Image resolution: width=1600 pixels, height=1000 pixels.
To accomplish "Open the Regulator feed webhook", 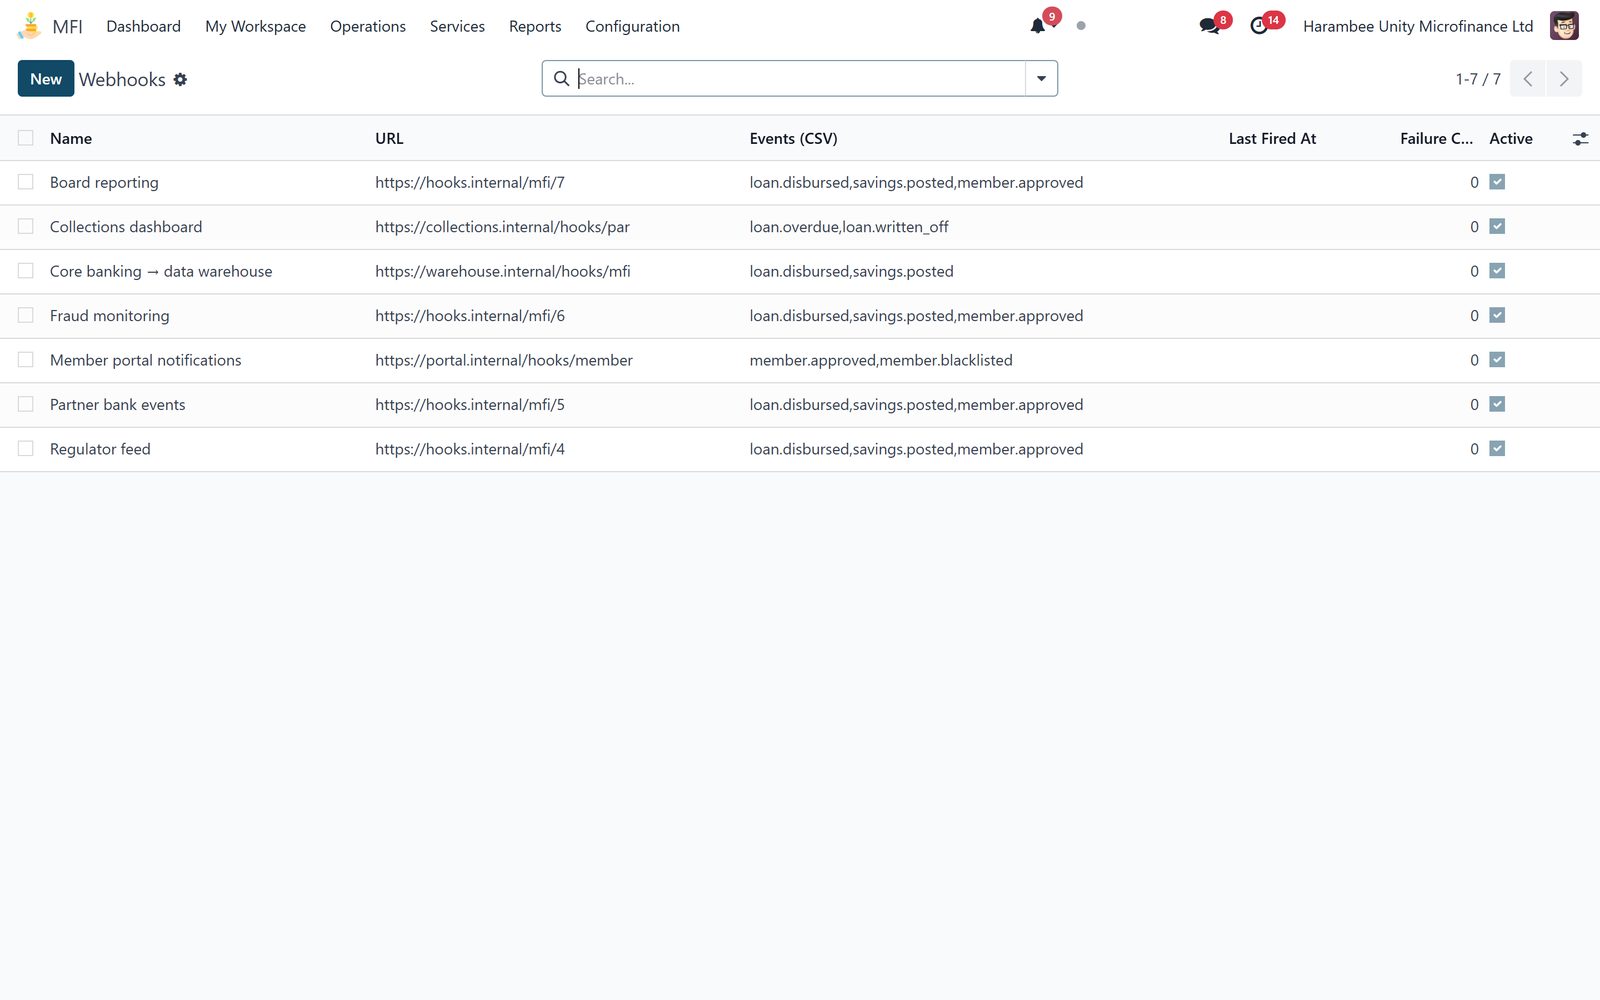I will pos(100,449).
